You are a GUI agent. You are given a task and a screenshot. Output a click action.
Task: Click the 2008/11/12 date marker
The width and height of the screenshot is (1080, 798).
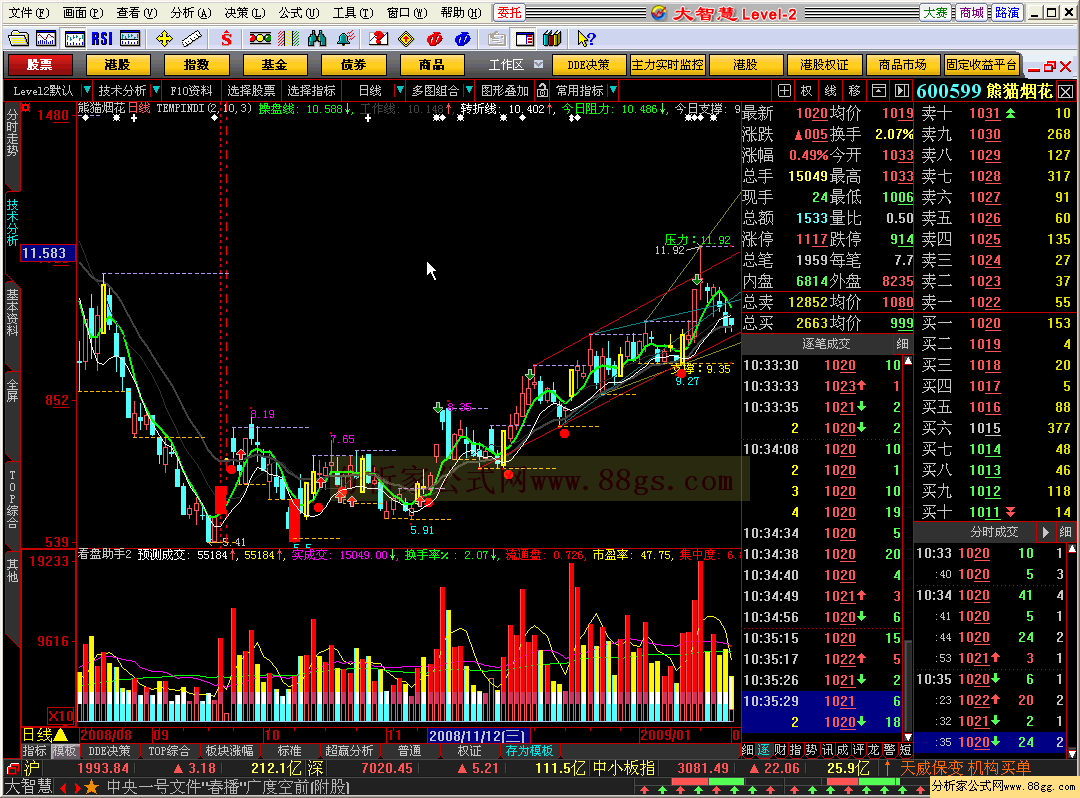coord(479,735)
